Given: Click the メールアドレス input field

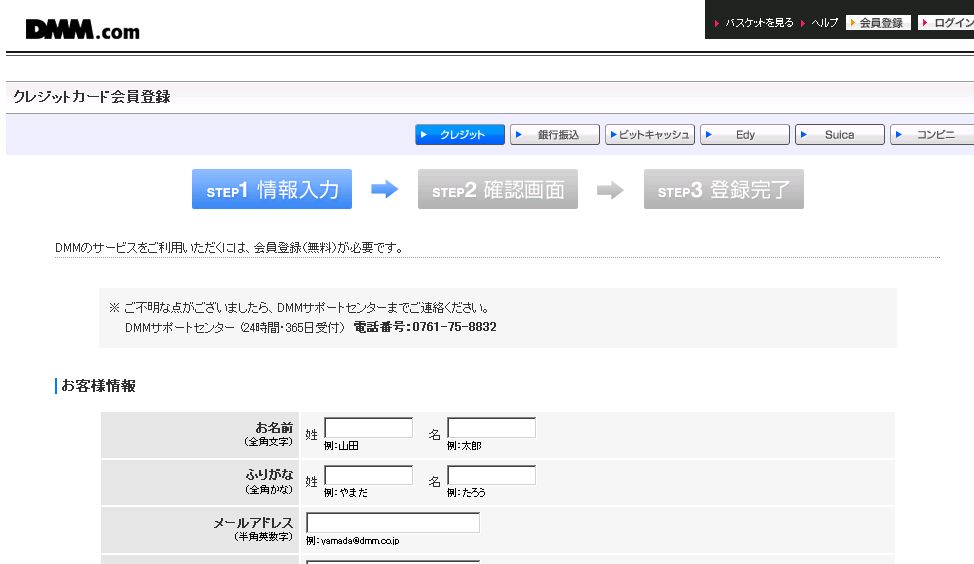Looking at the screenshot, I should [393, 522].
